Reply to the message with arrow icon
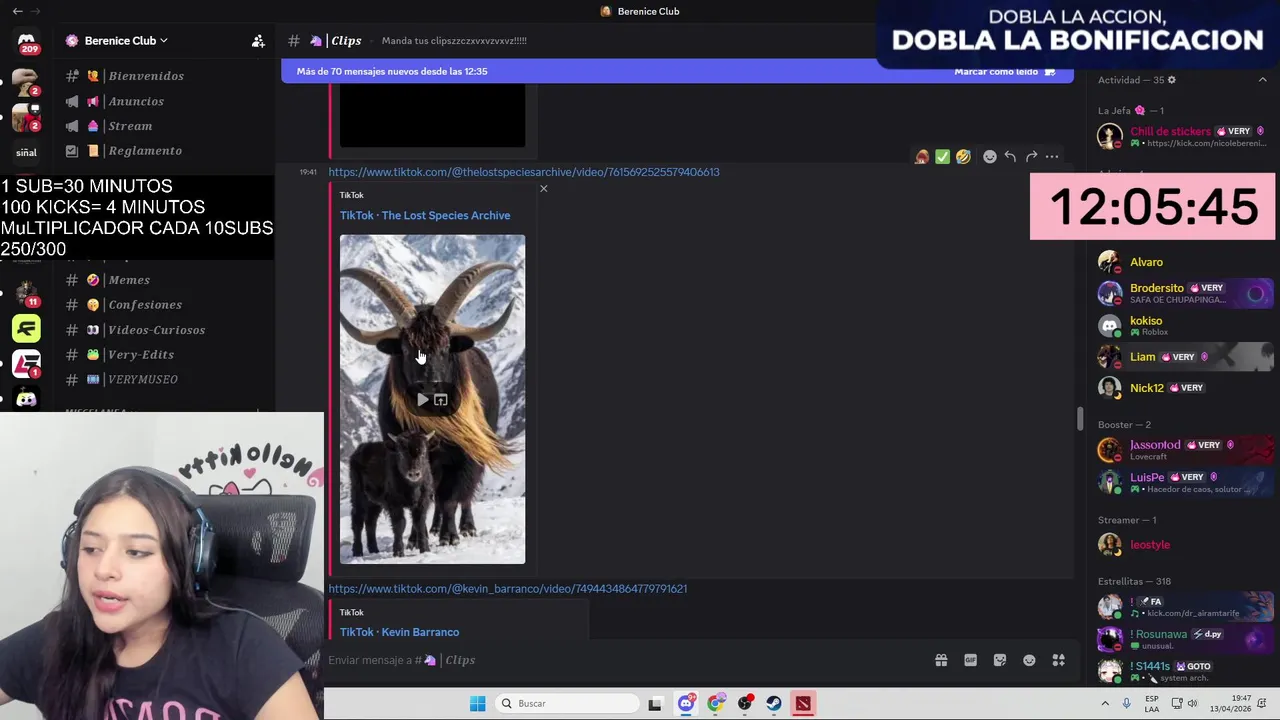This screenshot has height=720, width=1280. (x=1010, y=157)
